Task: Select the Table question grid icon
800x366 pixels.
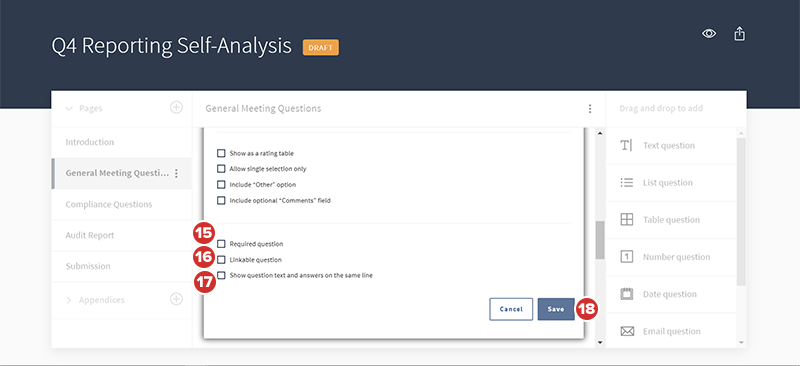Action: pyautogui.click(x=627, y=220)
